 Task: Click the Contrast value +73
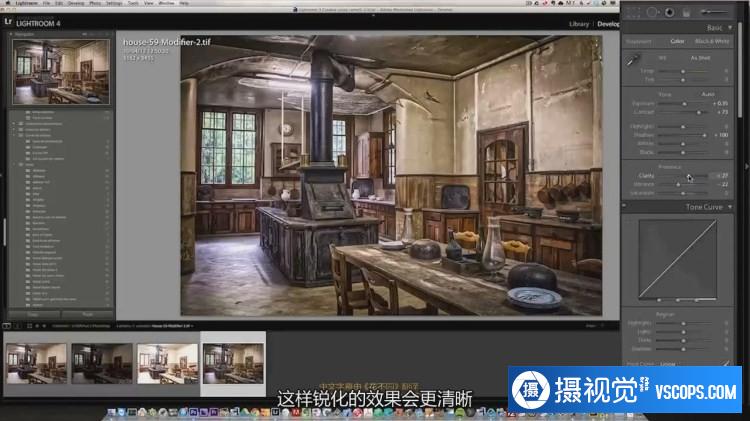coord(722,112)
